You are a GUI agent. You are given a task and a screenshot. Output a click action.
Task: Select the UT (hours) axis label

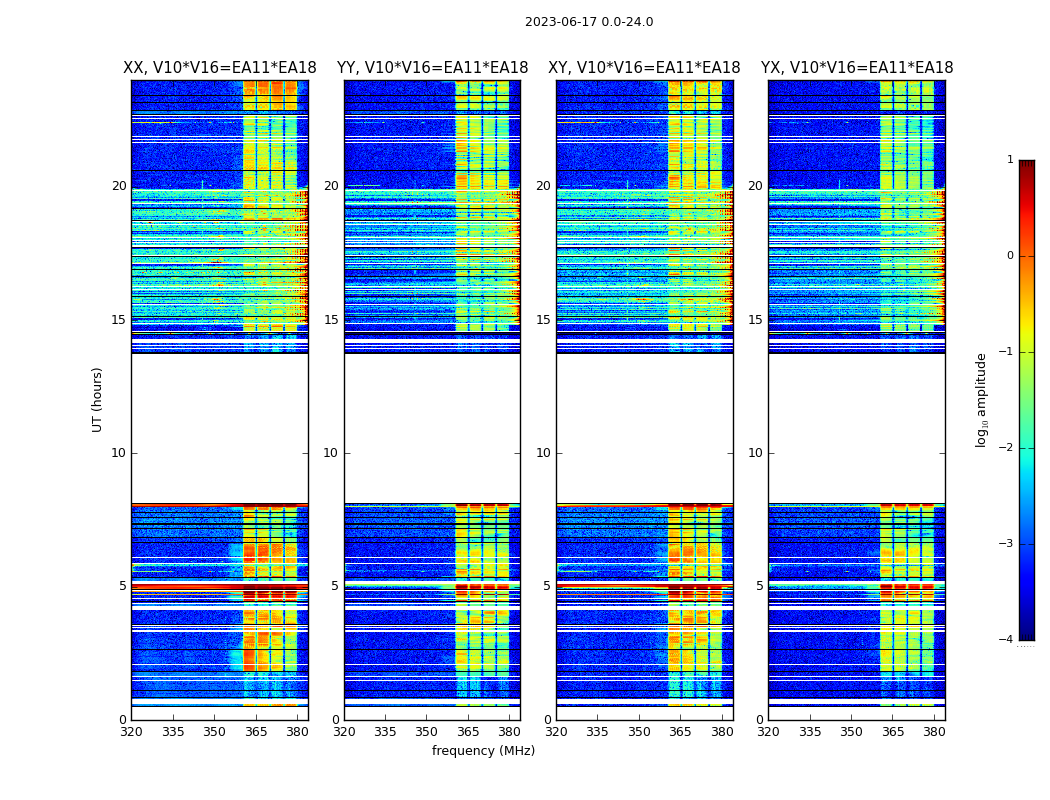pos(98,399)
